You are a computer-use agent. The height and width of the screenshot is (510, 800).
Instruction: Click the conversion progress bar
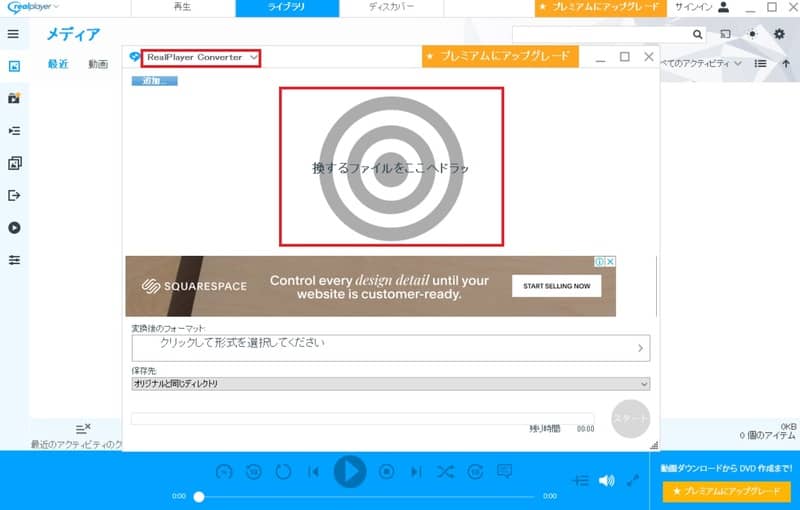tap(363, 419)
